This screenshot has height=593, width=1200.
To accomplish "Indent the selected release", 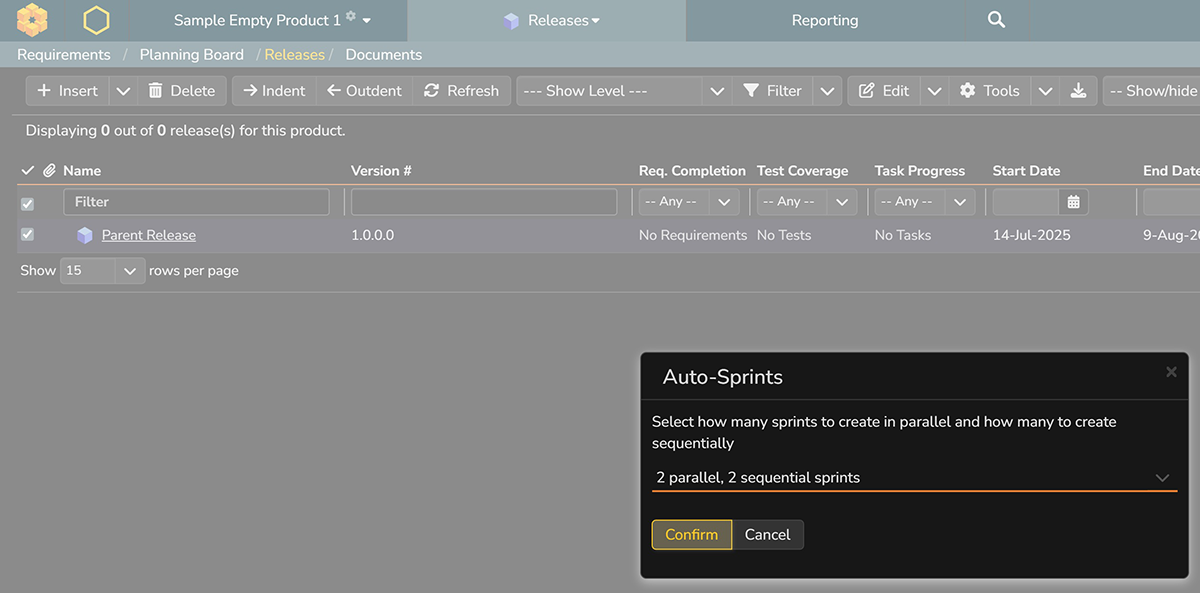I will pos(273,90).
